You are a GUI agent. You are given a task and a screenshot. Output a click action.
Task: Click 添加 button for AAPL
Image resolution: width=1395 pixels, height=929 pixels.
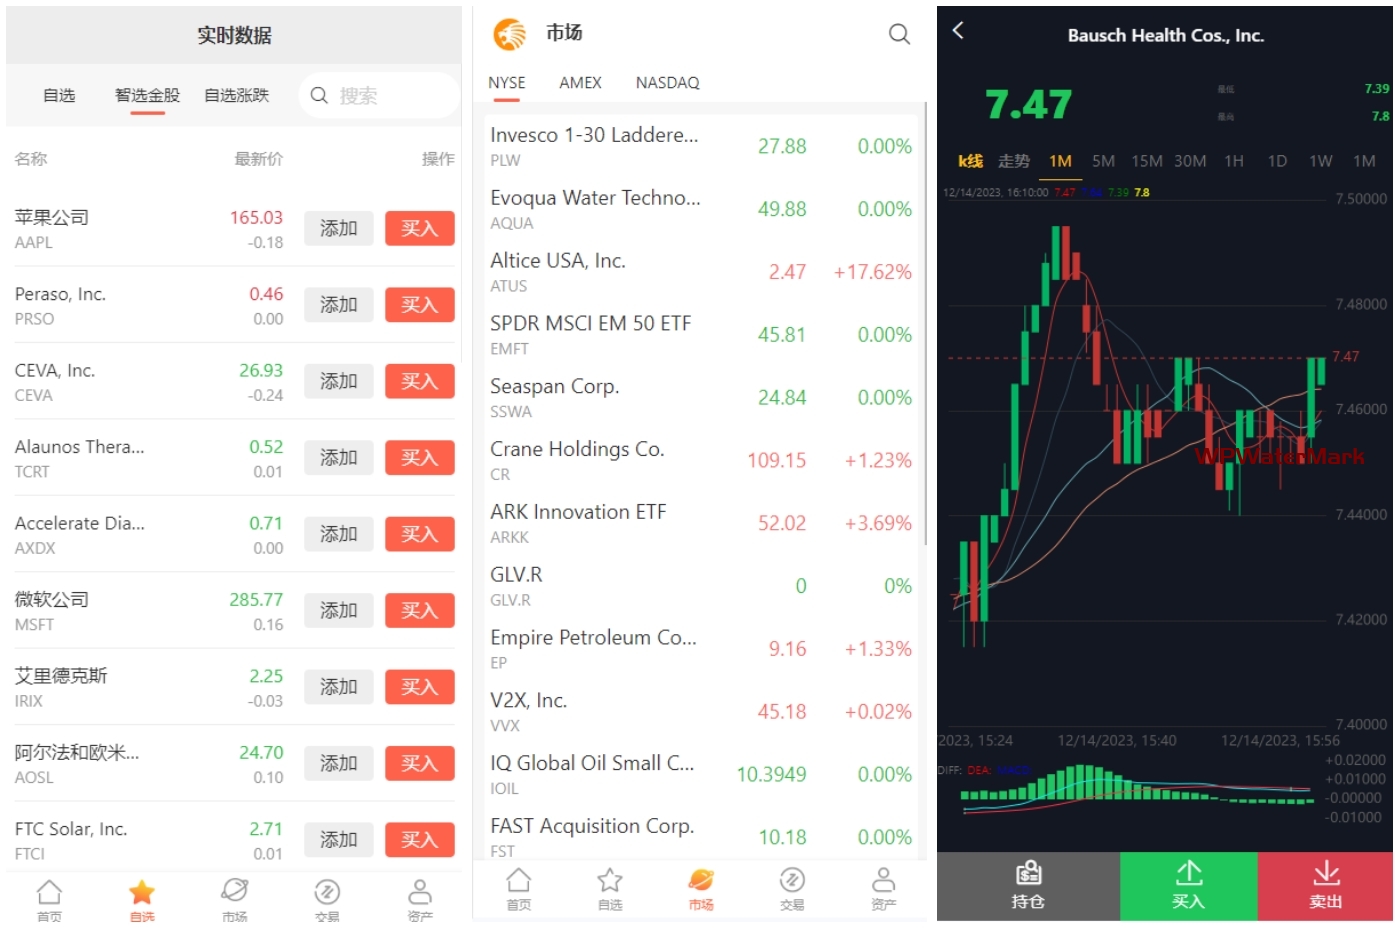tap(338, 229)
